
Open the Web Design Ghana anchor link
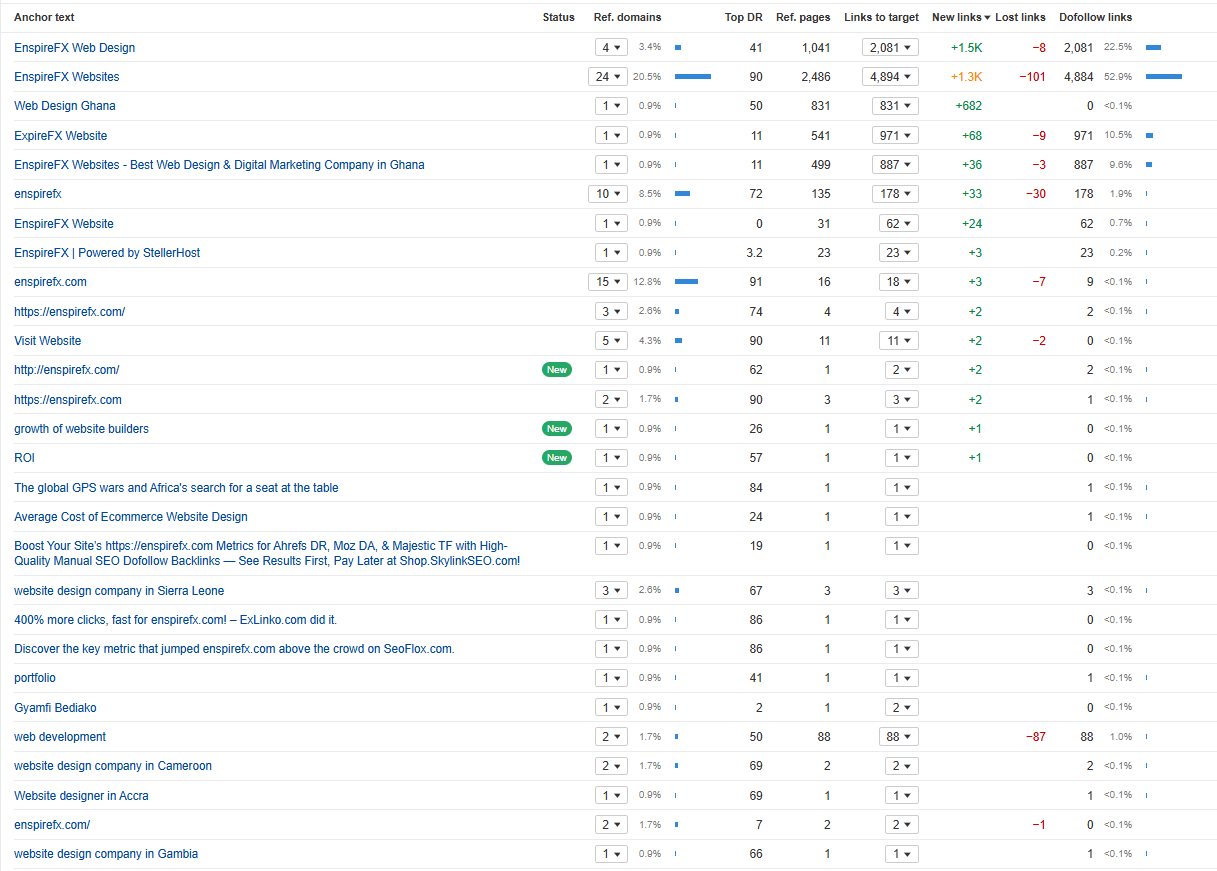coord(65,106)
